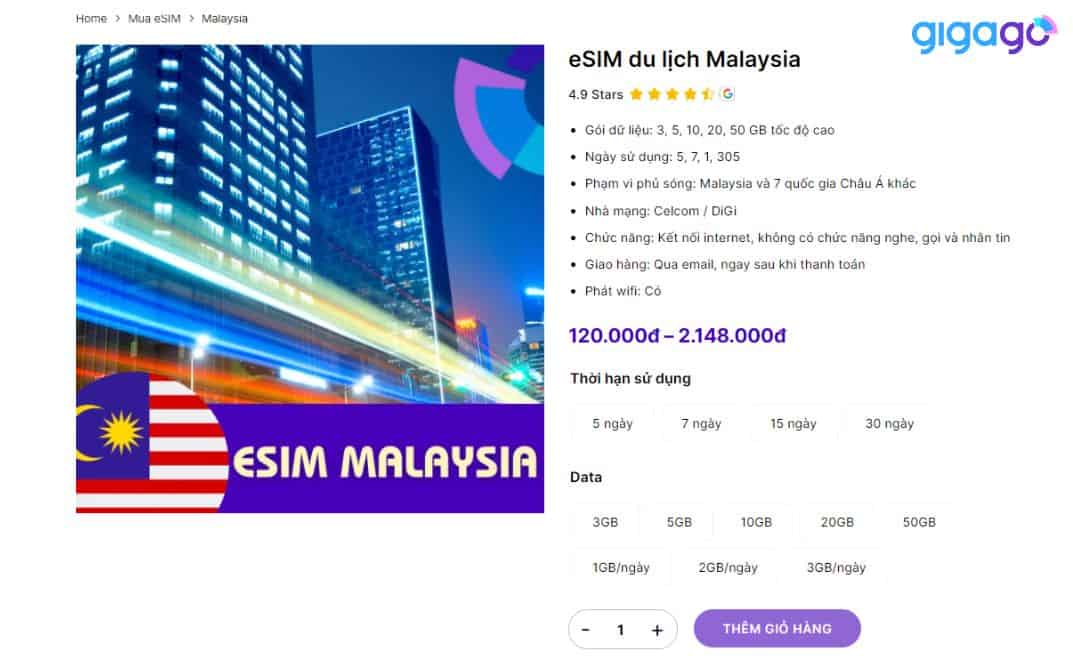Go to Home breadcrumb link
Screen dimensions: 1073x664
point(91,18)
